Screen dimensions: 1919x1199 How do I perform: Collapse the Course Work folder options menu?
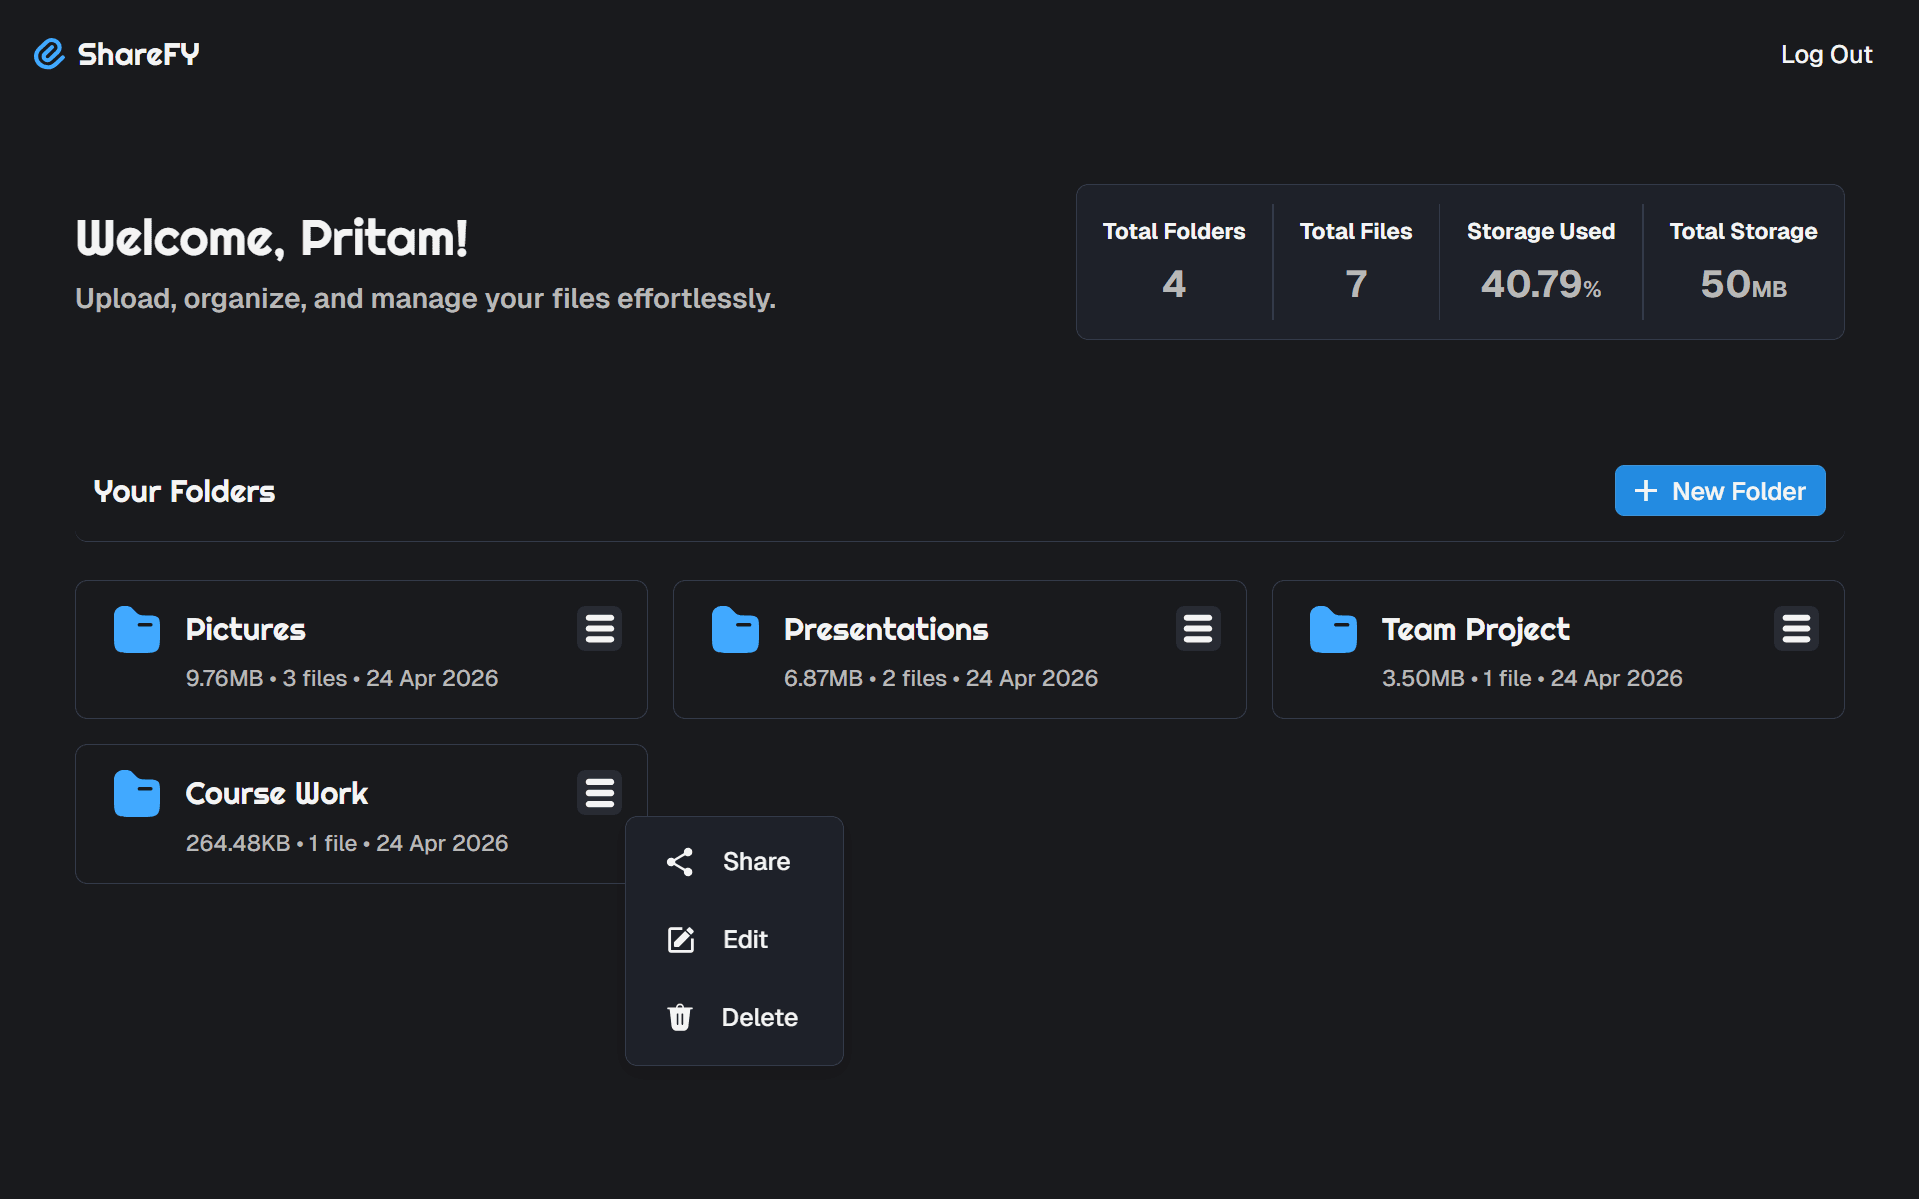point(599,793)
